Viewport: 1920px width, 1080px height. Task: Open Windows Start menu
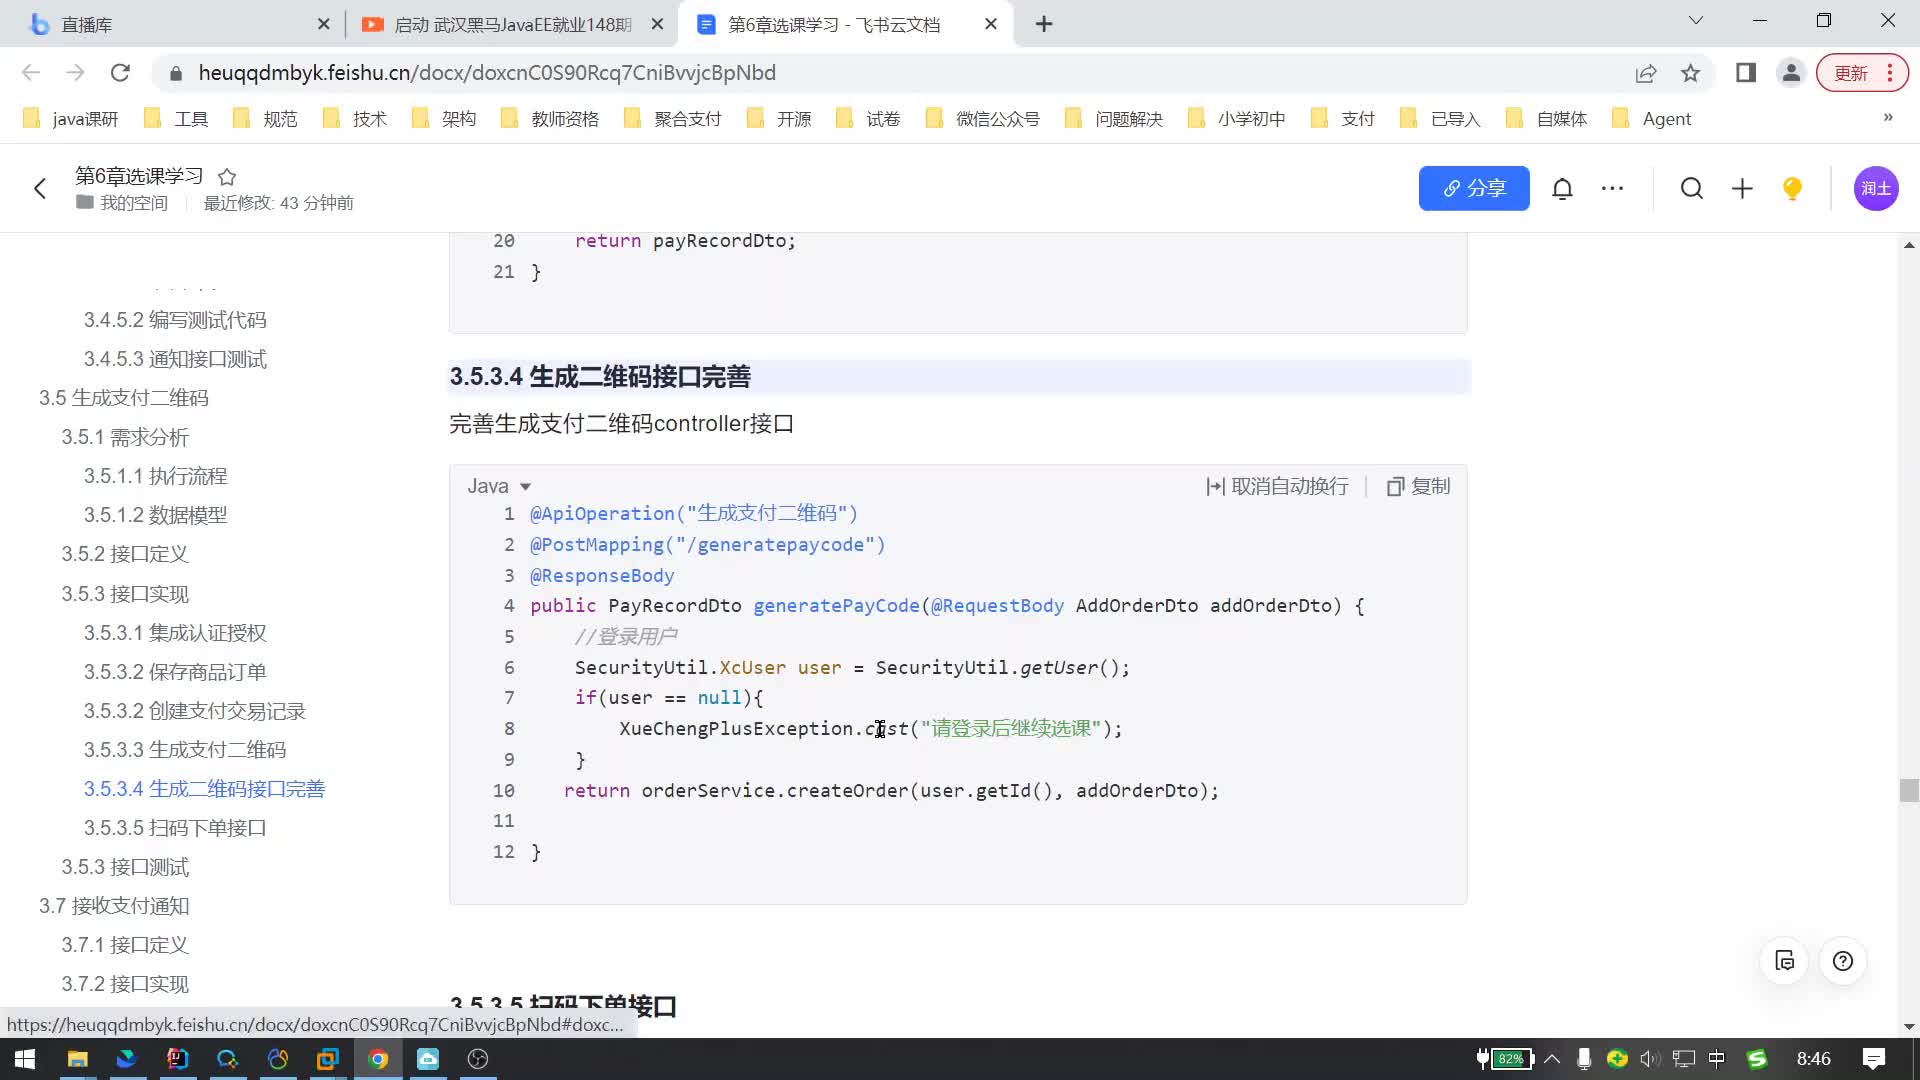pyautogui.click(x=25, y=1059)
